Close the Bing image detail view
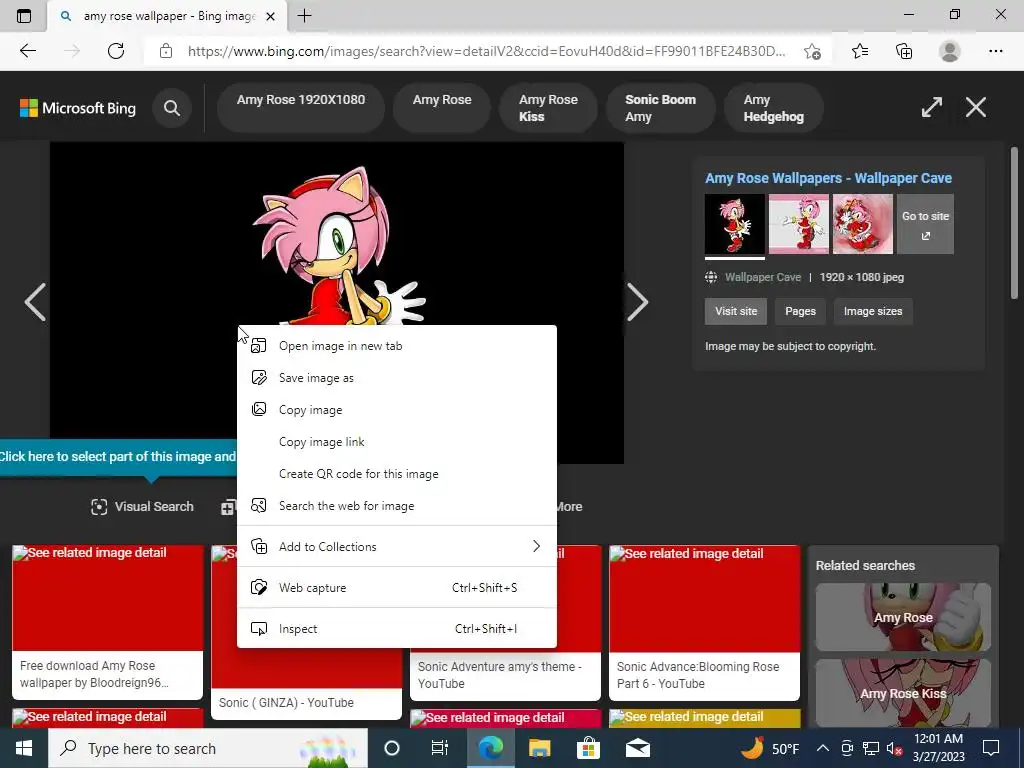1024x768 pixels. click(976, 107)
